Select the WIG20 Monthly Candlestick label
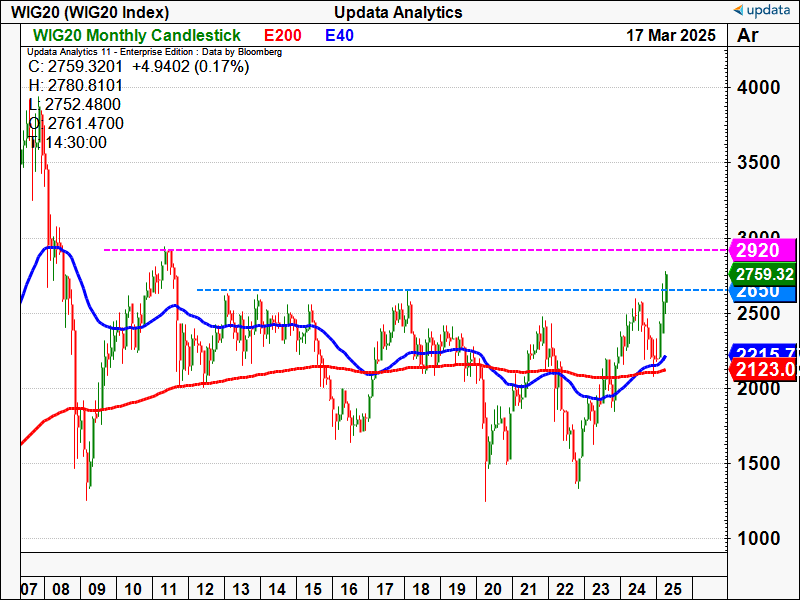 click(x=137, y=35)
